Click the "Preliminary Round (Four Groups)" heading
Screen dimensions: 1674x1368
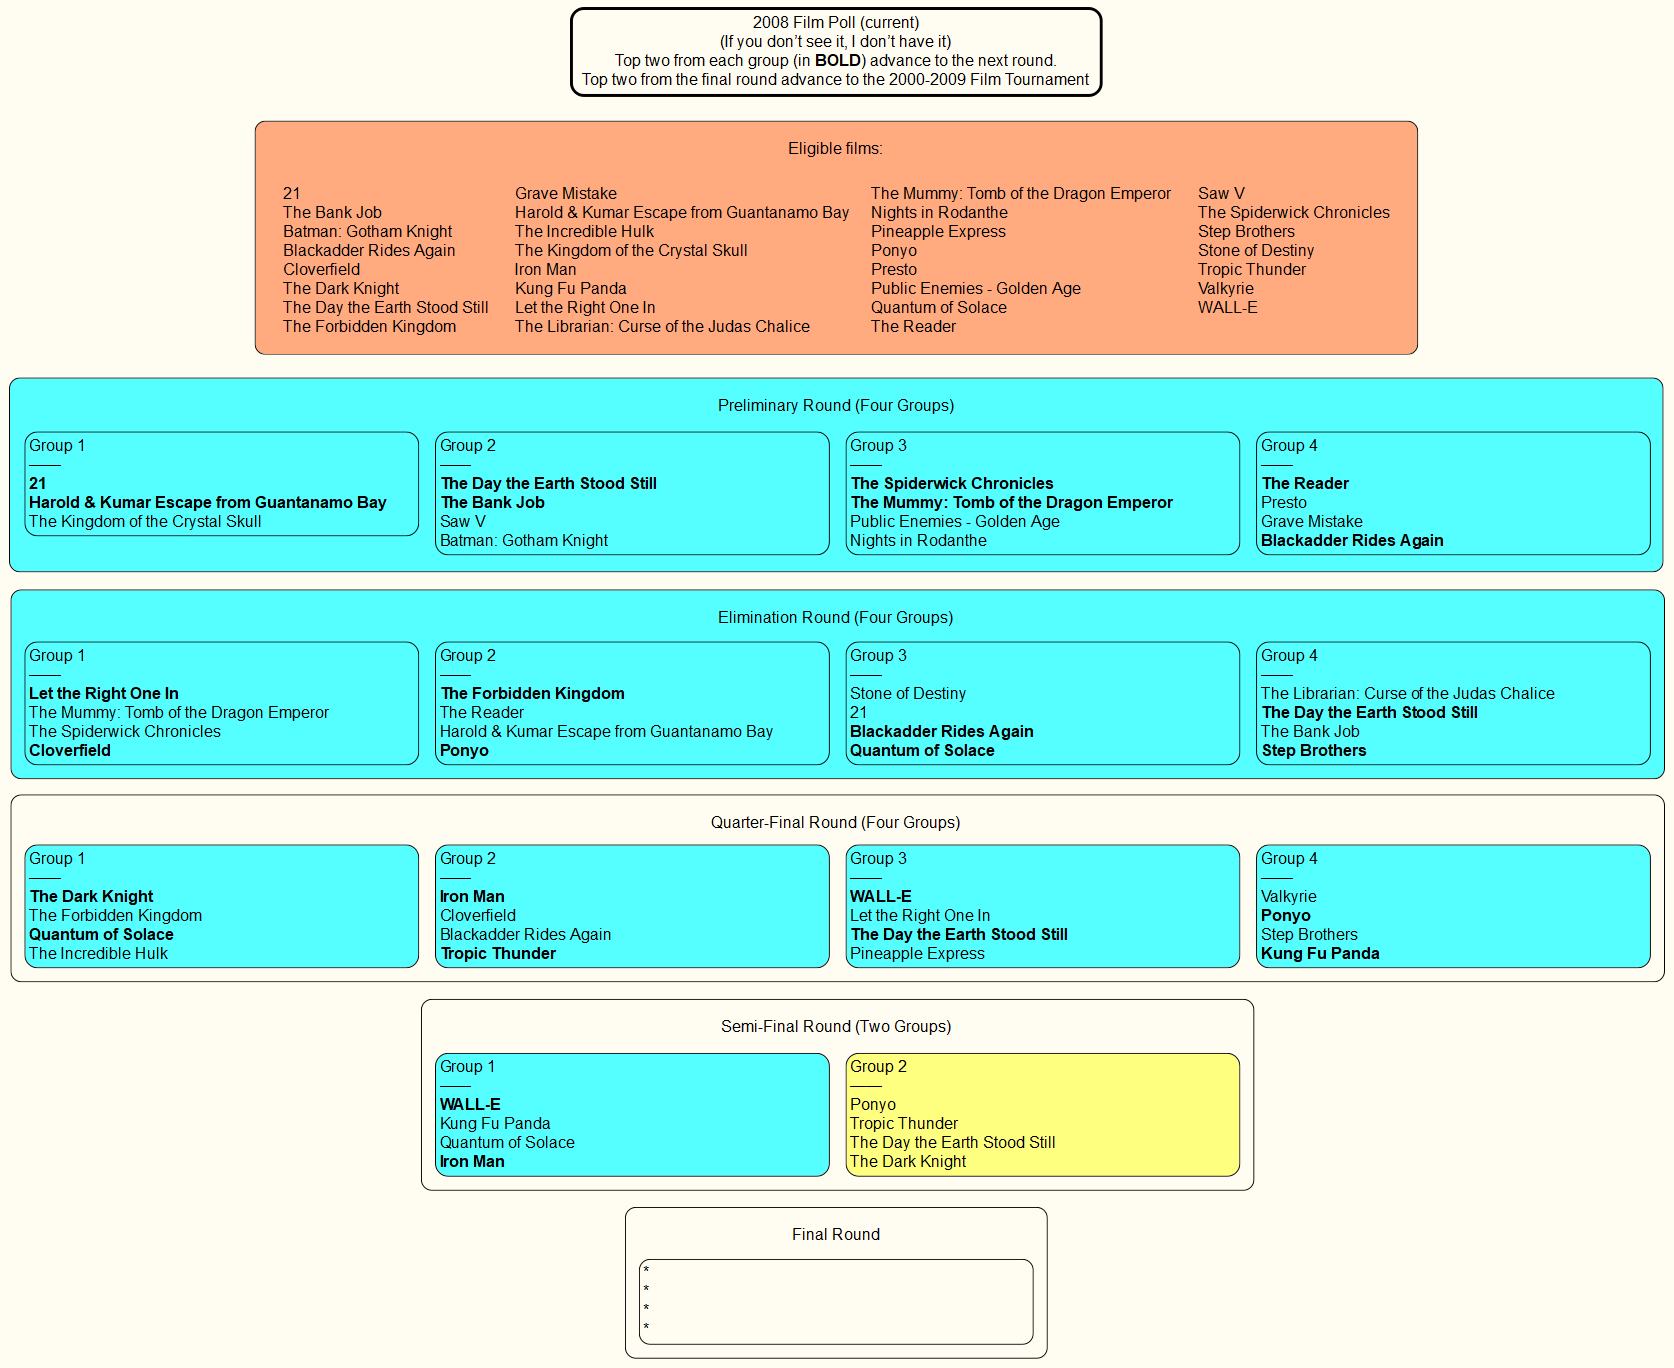point(835,405)
